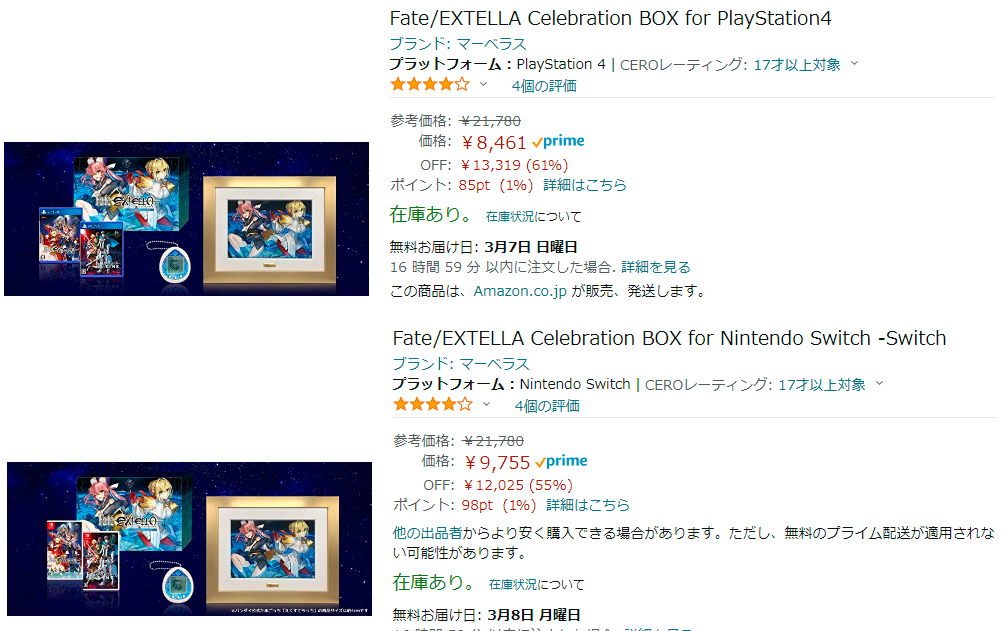Open Nintendo Switch Celebration BOX product title
1005x631 pixels.
point(668,338)
